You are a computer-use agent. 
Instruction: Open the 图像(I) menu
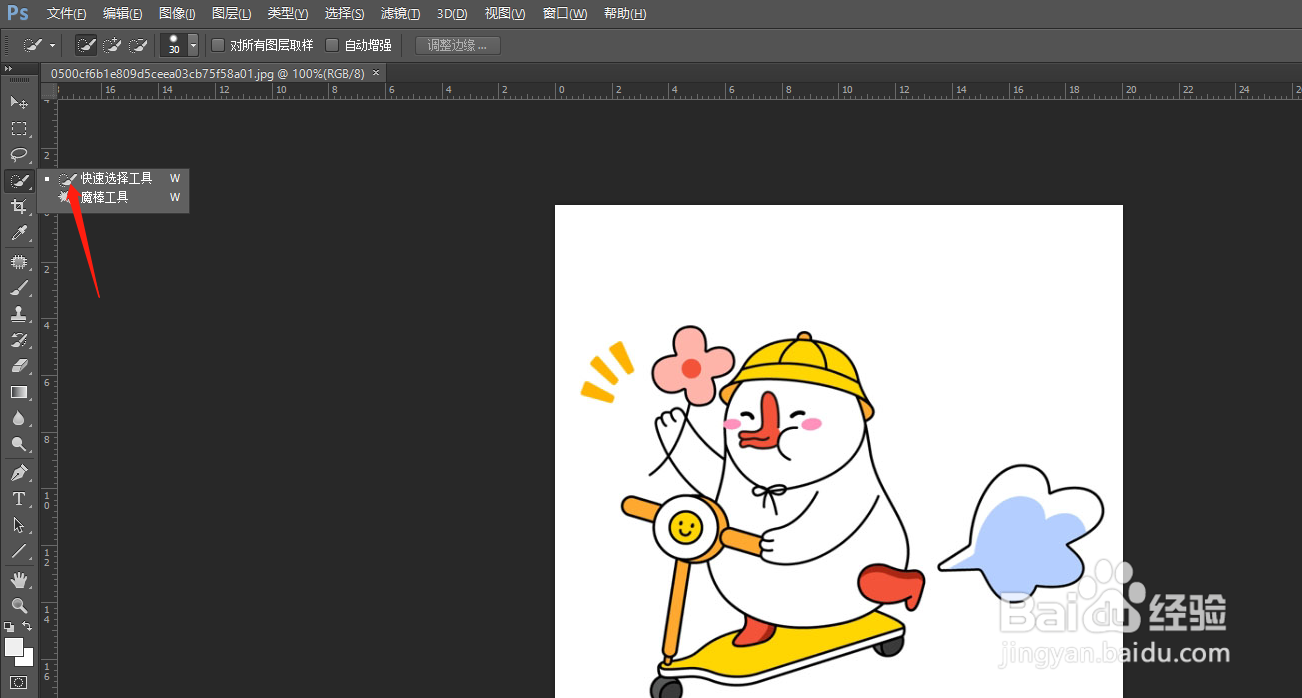click(177, 14)
